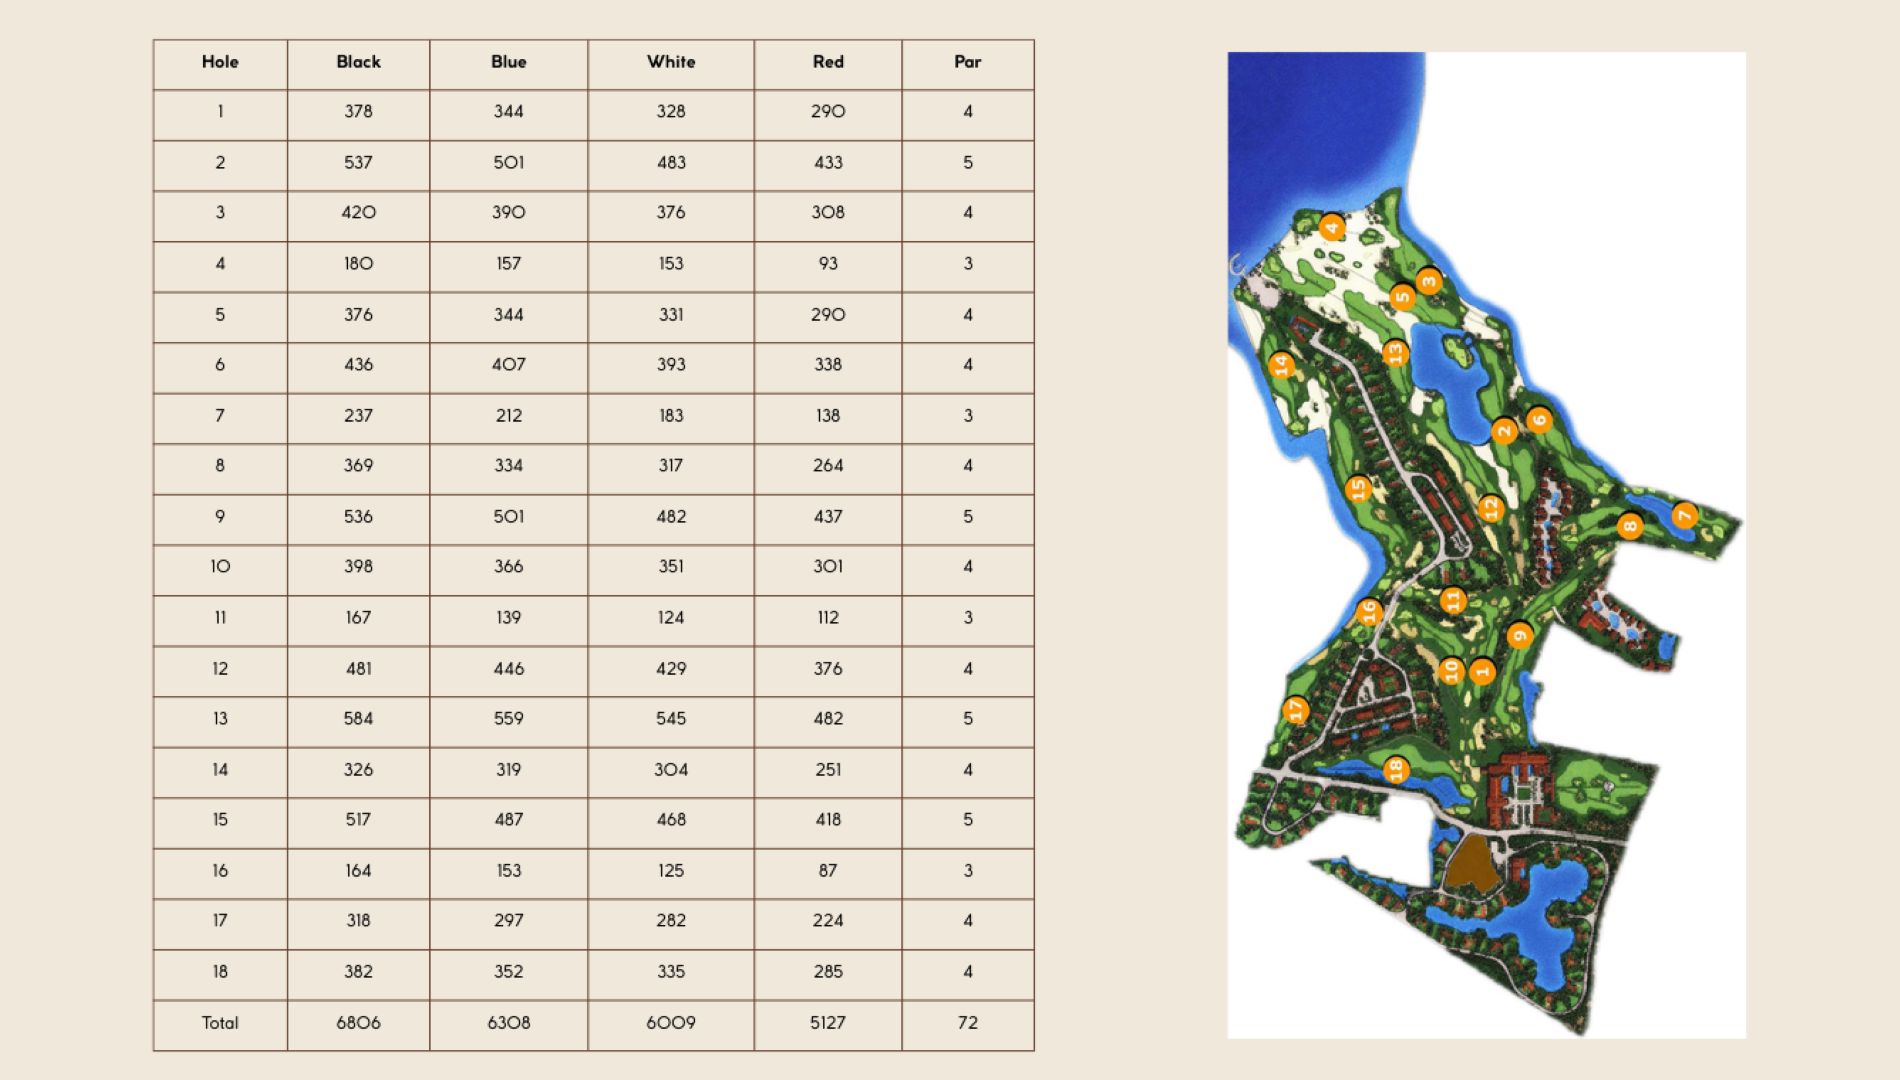Select the White column header
This screenshot has width=1900, height=1080.
click(670, 62)
